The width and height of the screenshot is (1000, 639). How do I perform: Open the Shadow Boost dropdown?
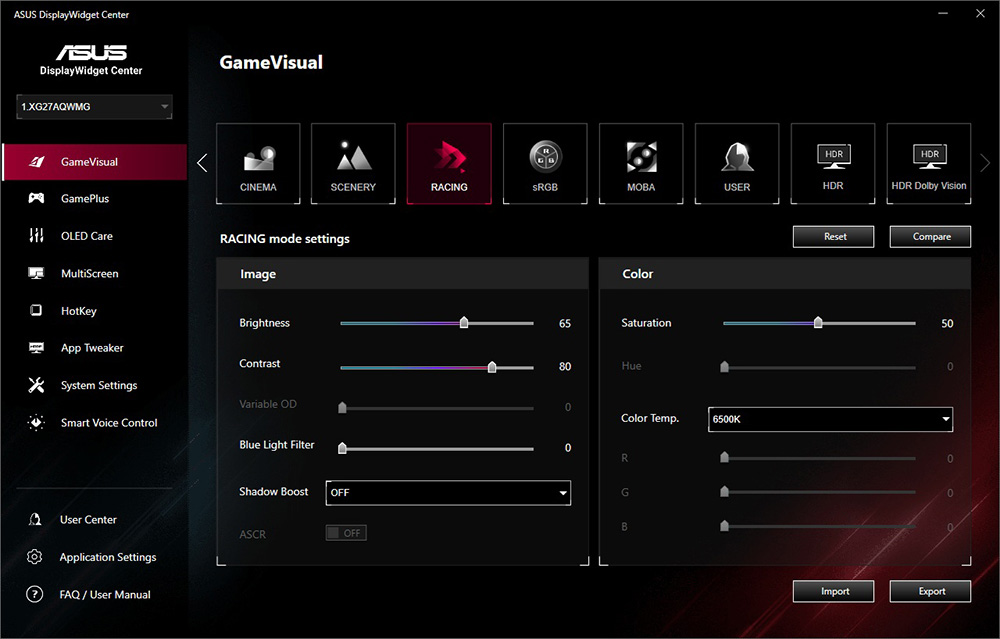(448, 492)
